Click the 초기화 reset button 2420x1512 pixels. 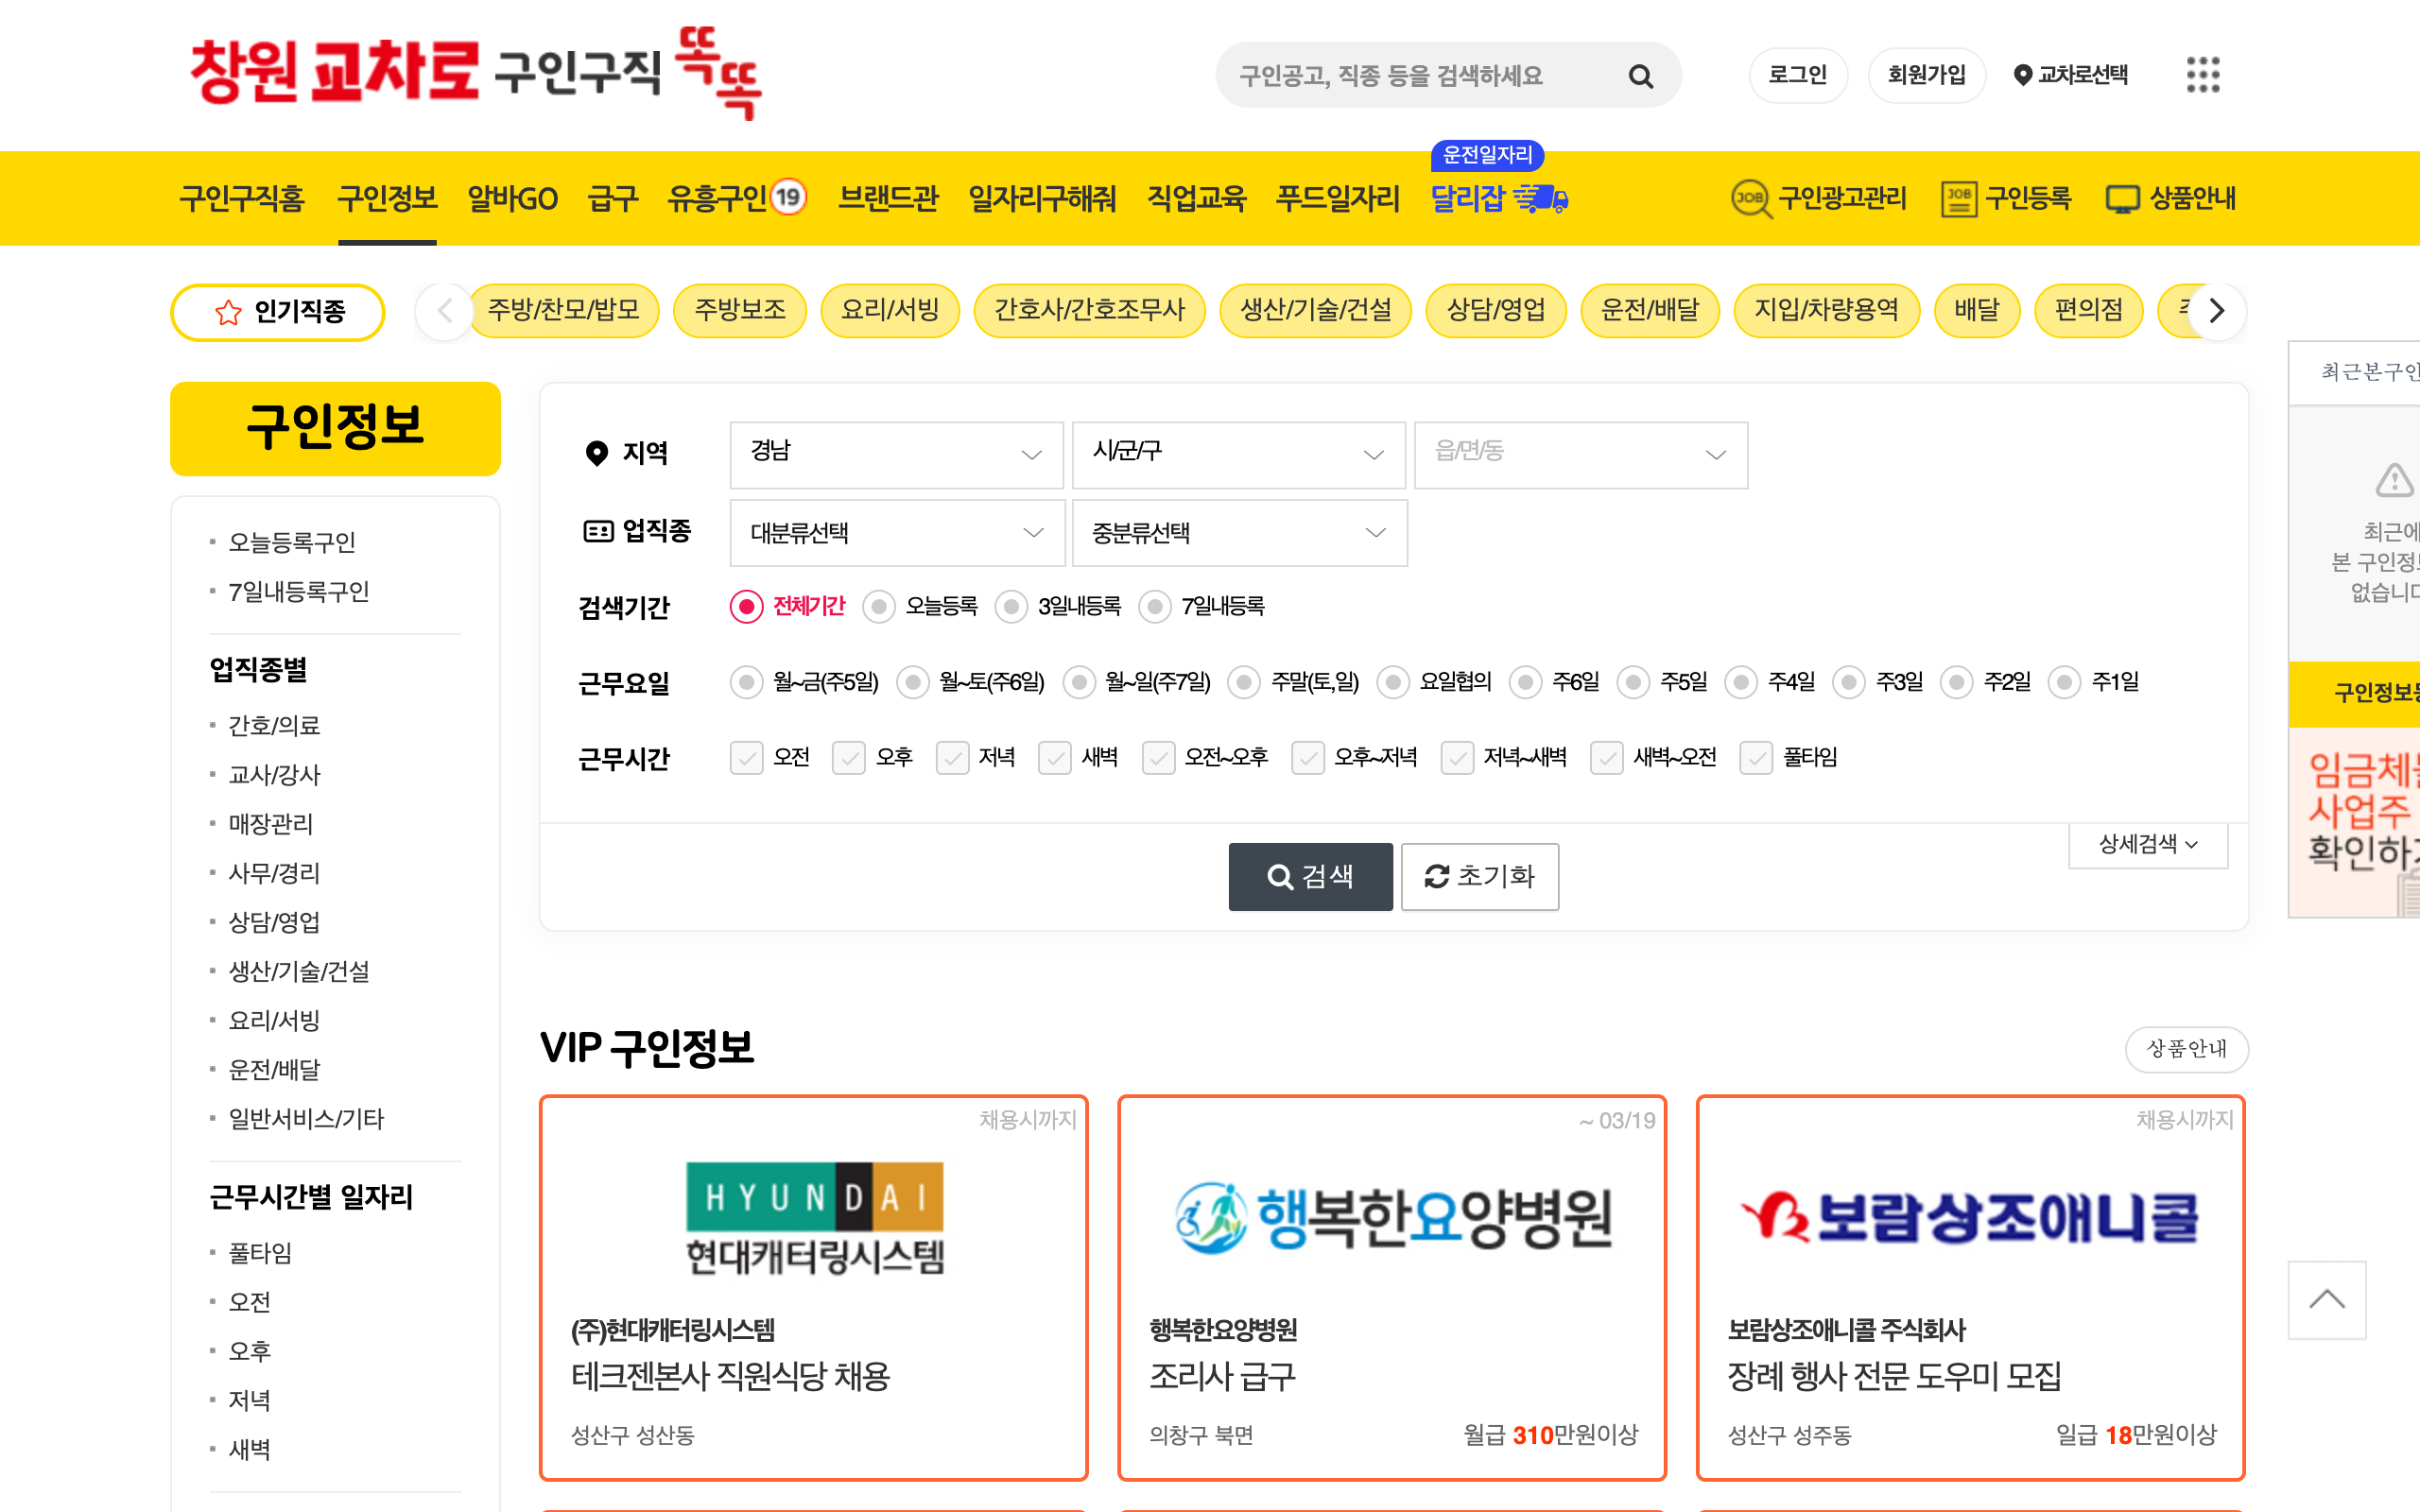1479,876
